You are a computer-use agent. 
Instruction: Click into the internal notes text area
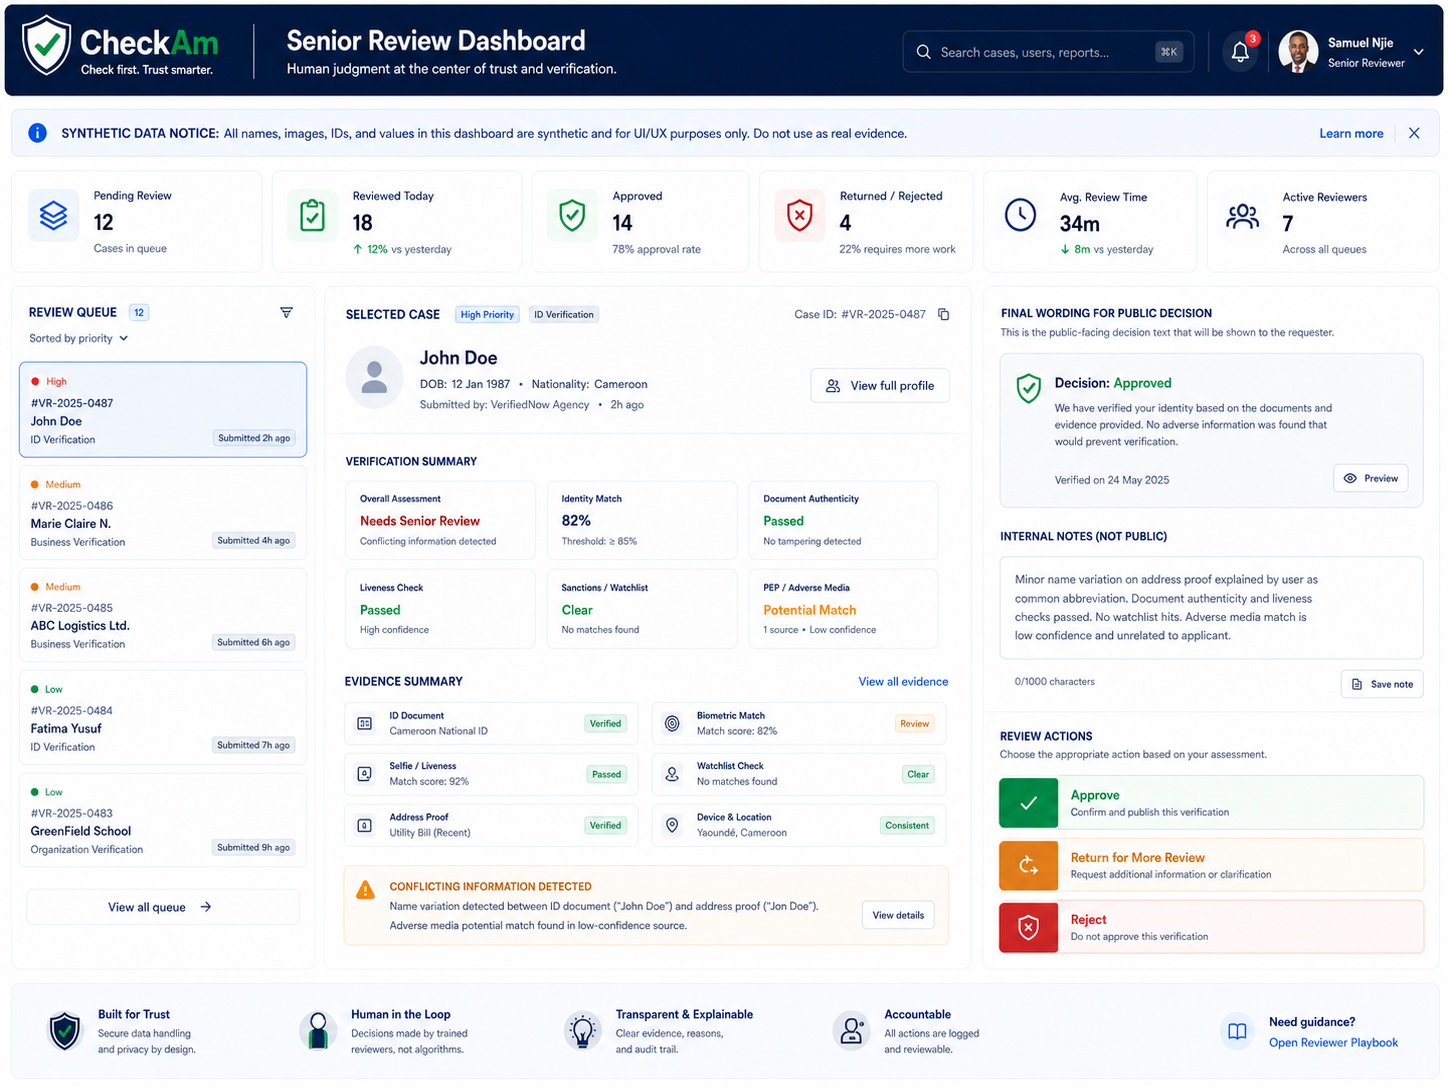1211,608
